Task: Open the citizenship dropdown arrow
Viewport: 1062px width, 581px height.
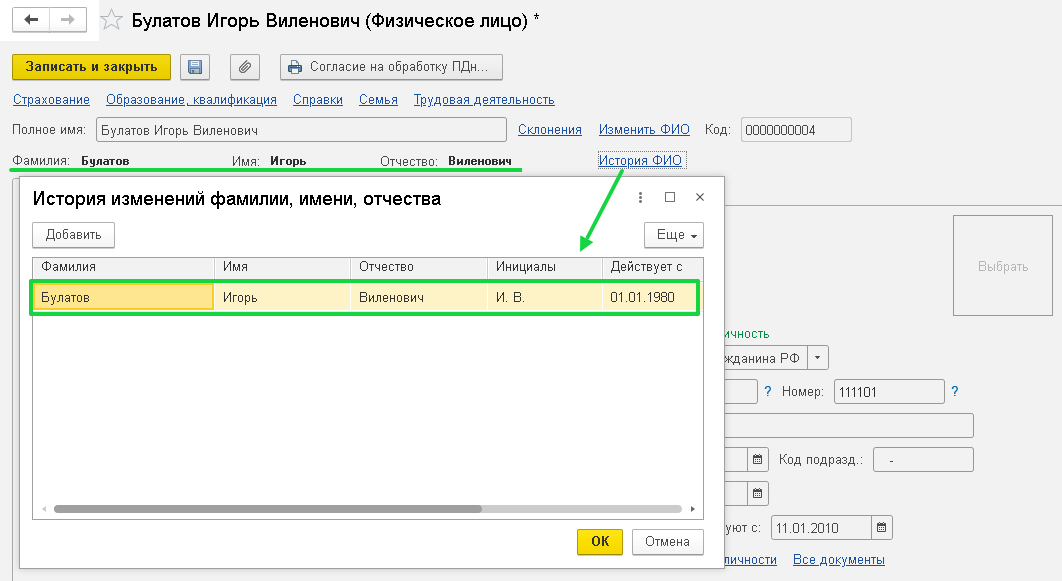Action: 817,358
